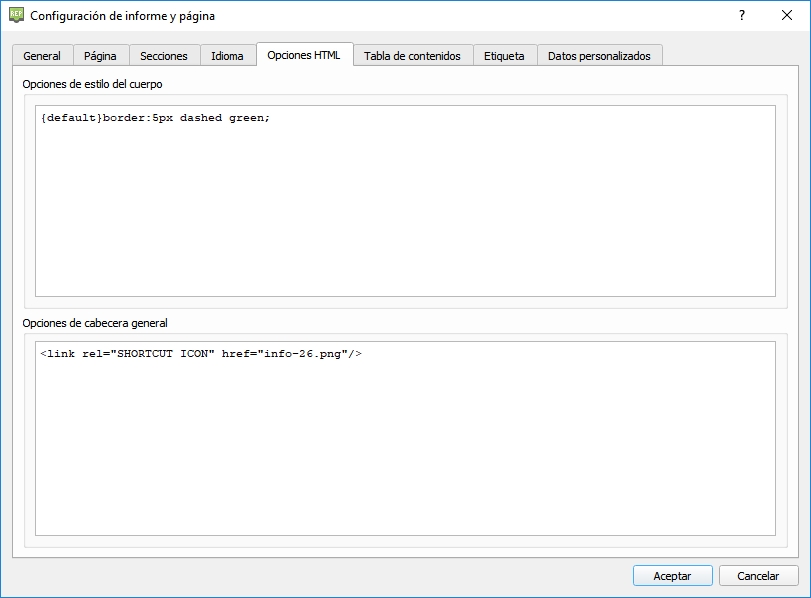The height and width of the screenshot is (598, 811).
Task: Switch to the General tab
Action: coord(42,56)
